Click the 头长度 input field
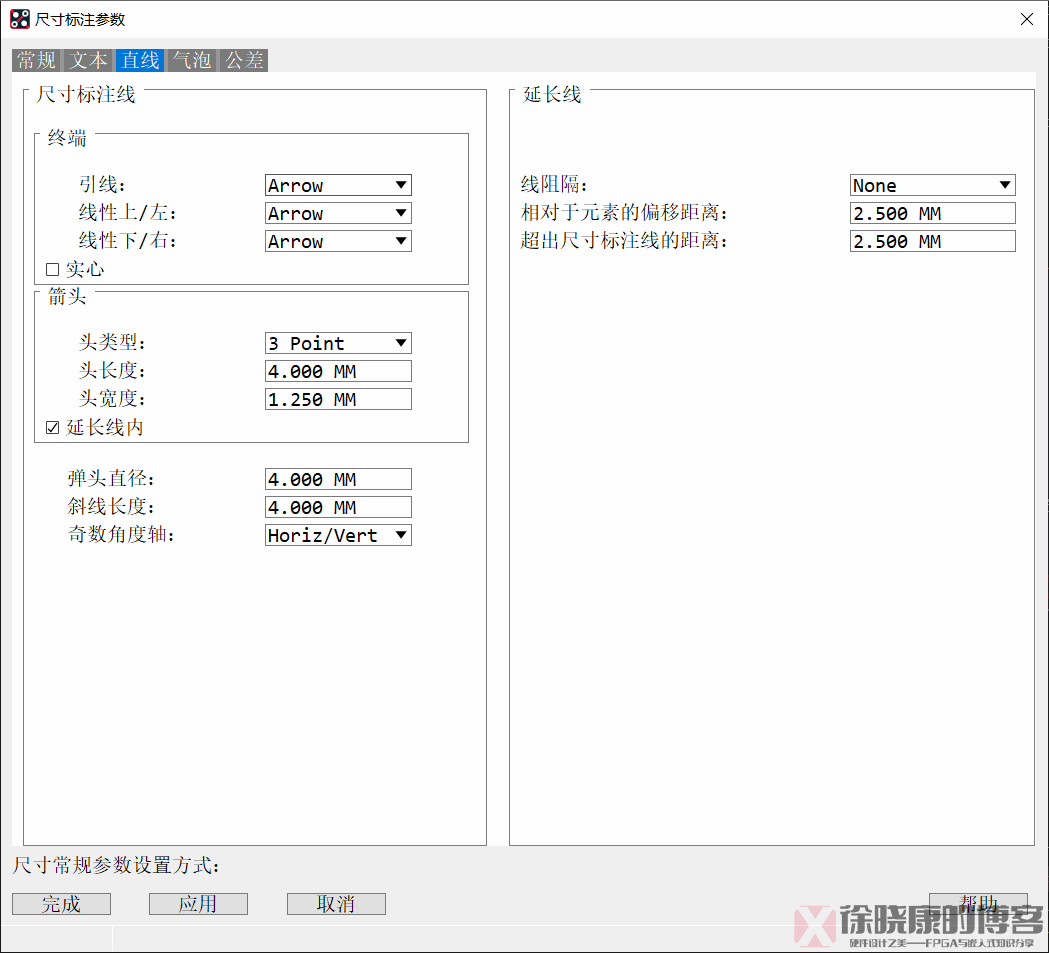This screenshot has width=1049, height=953. (x=338, y=371)
